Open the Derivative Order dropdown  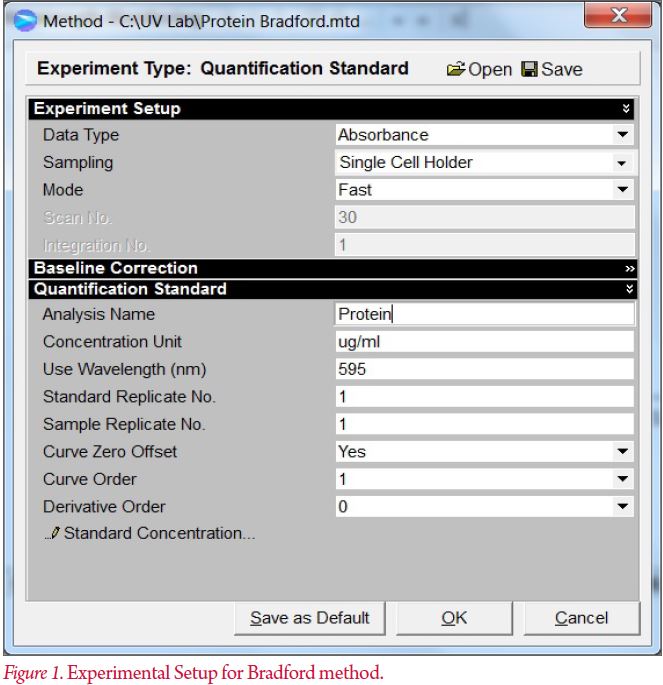click(623, 507)
